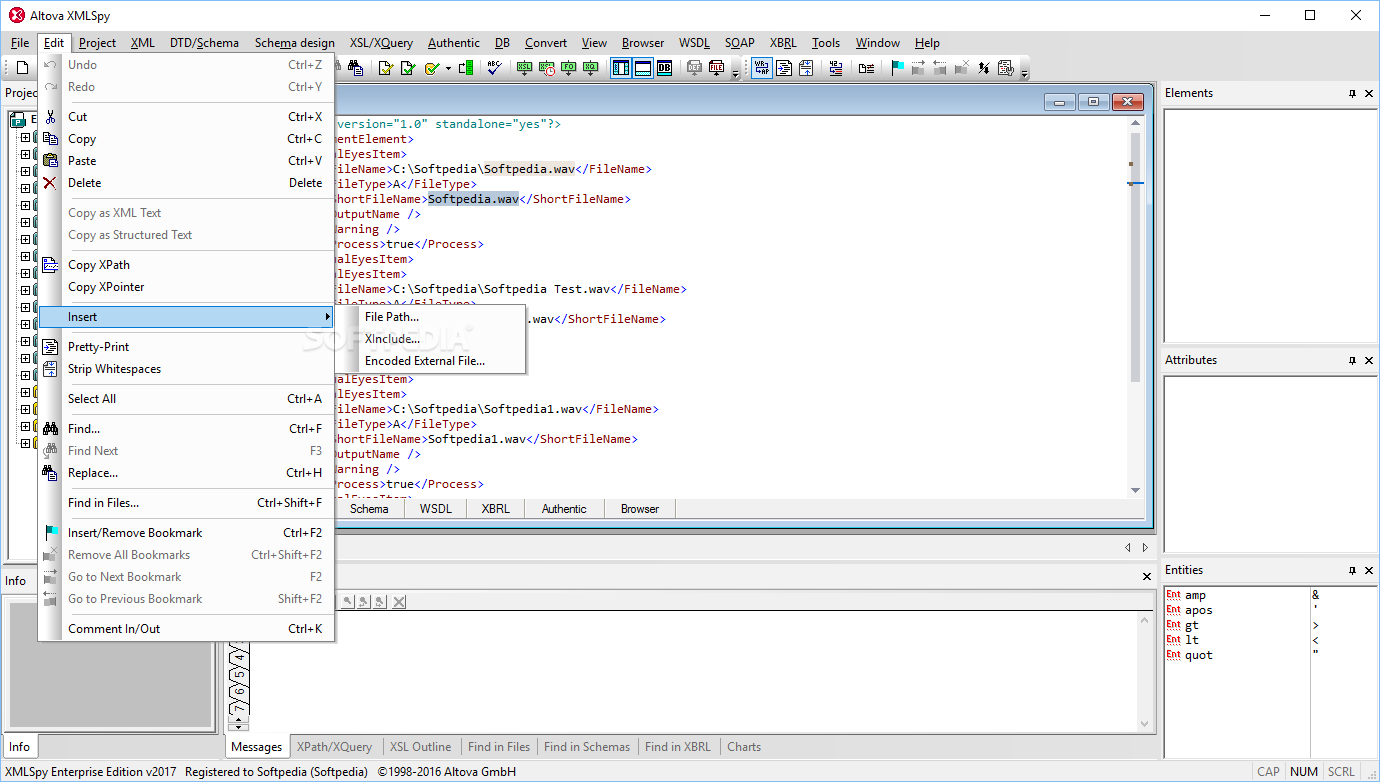
Task: Open the Find in Schemas tab
Action: click(587, 747)
